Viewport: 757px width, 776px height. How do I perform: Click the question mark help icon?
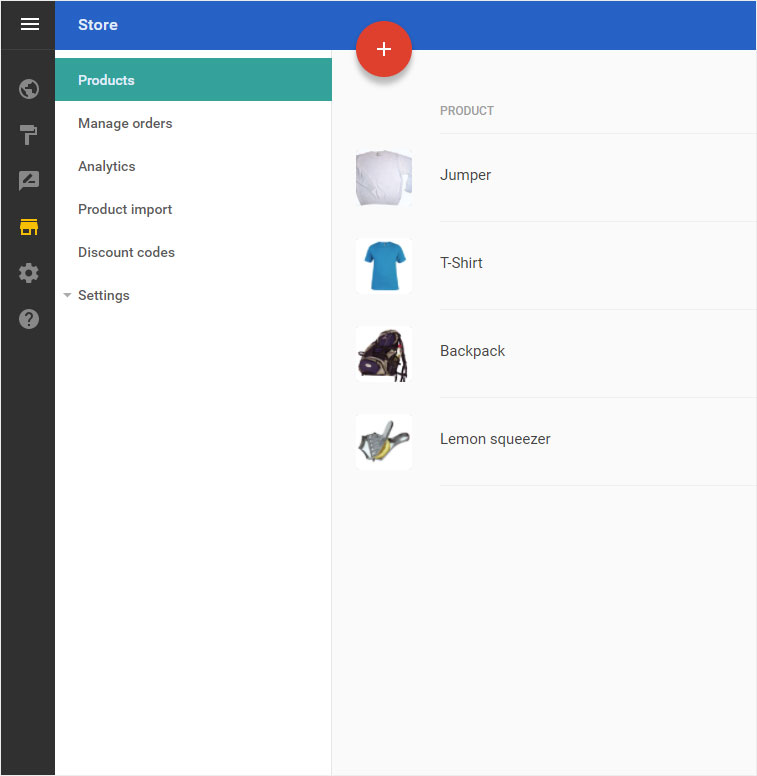click(29, 319)
